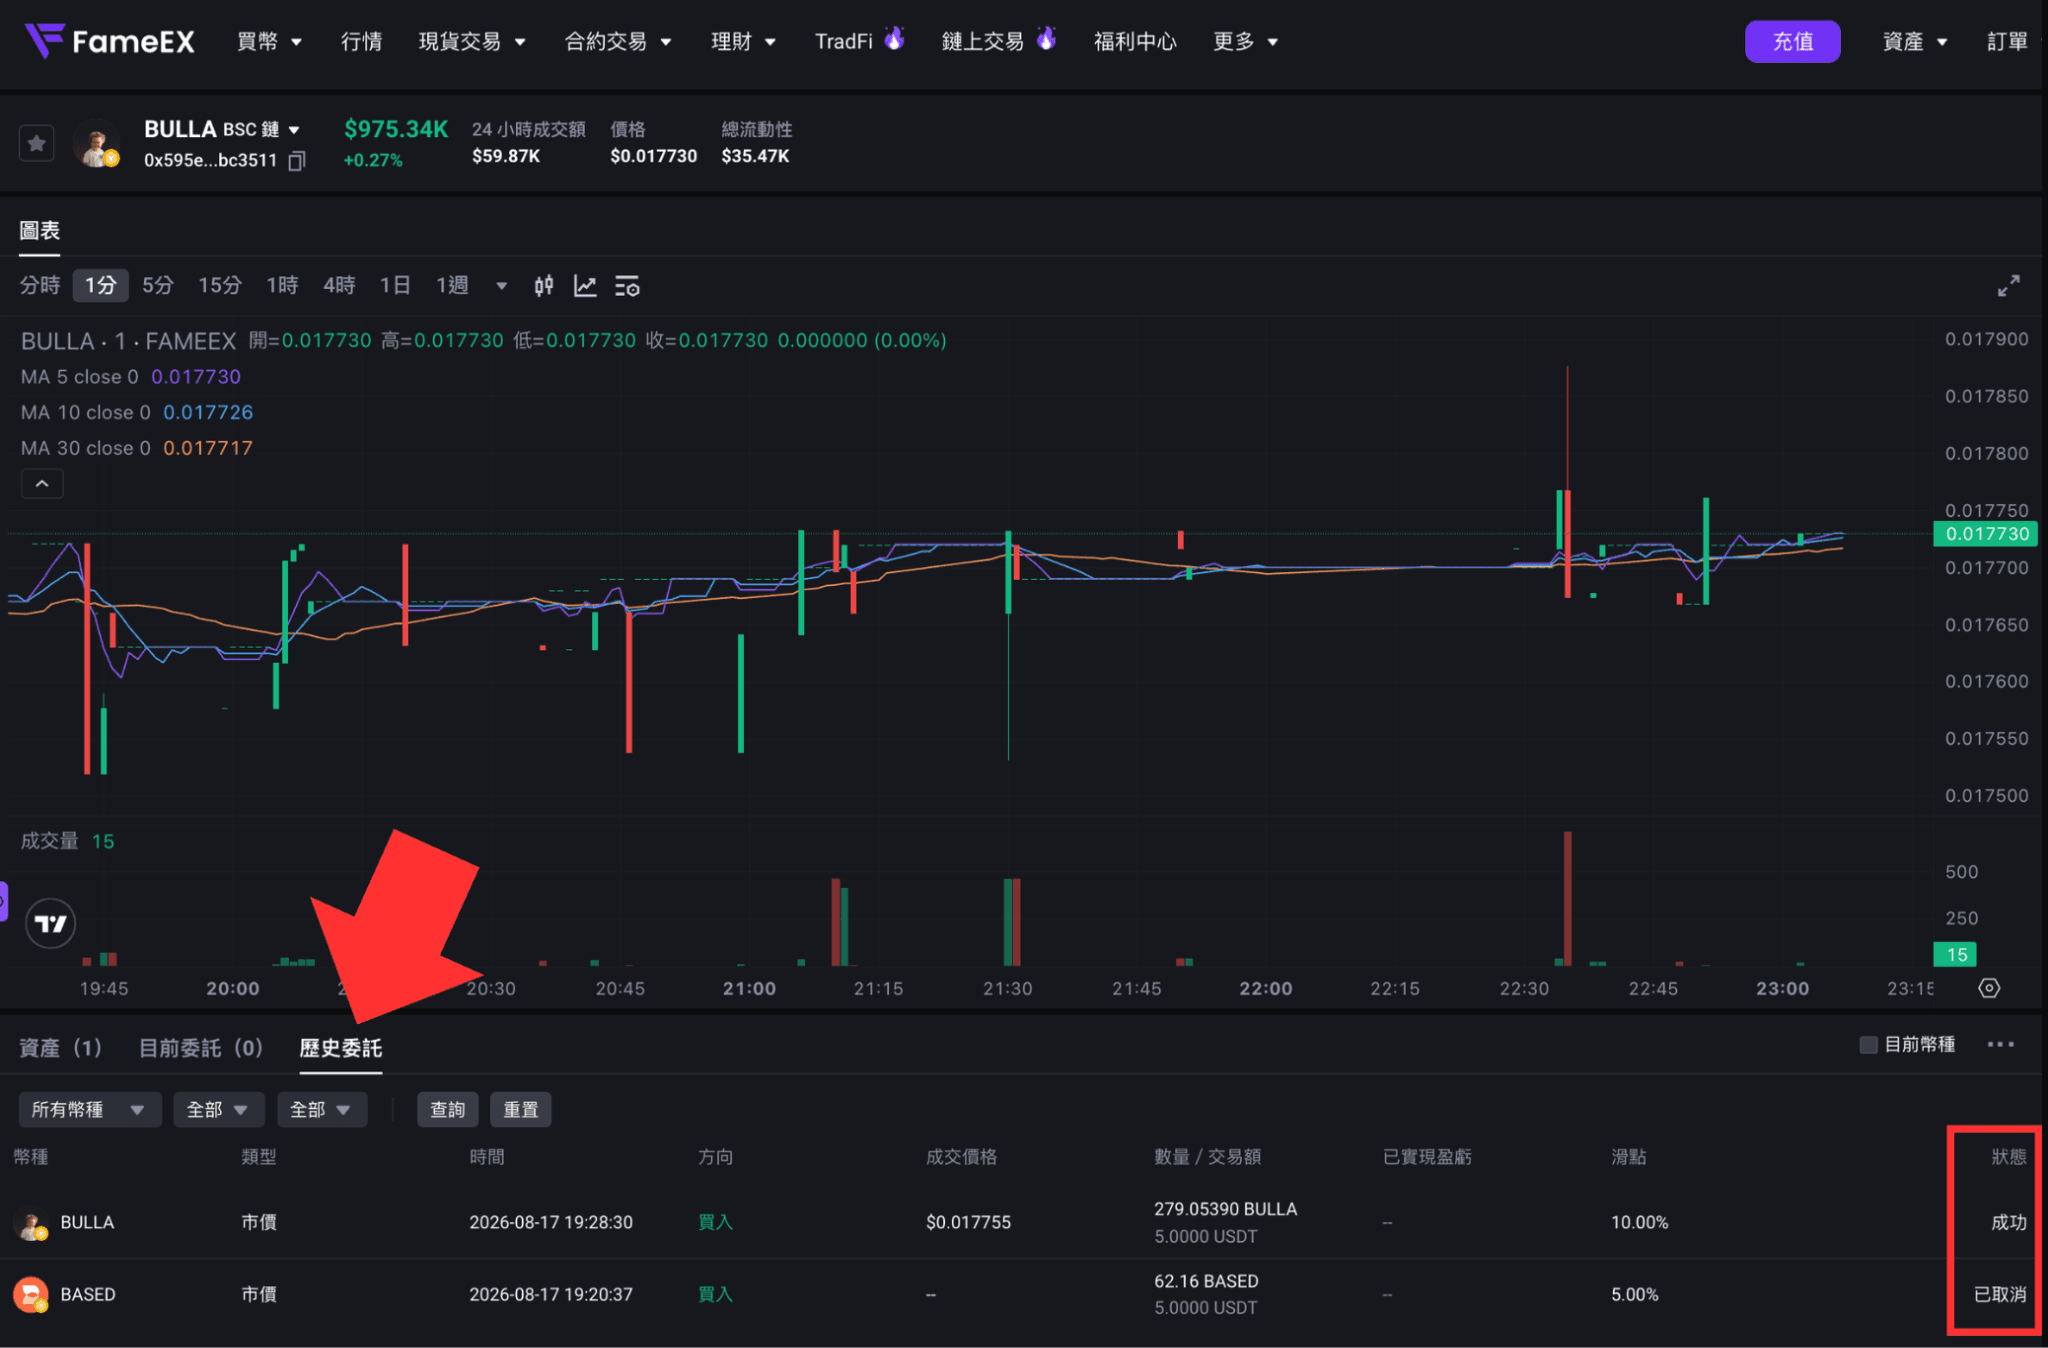
Task: Expand more timeframe options arrow
Action: pos(501,287)
